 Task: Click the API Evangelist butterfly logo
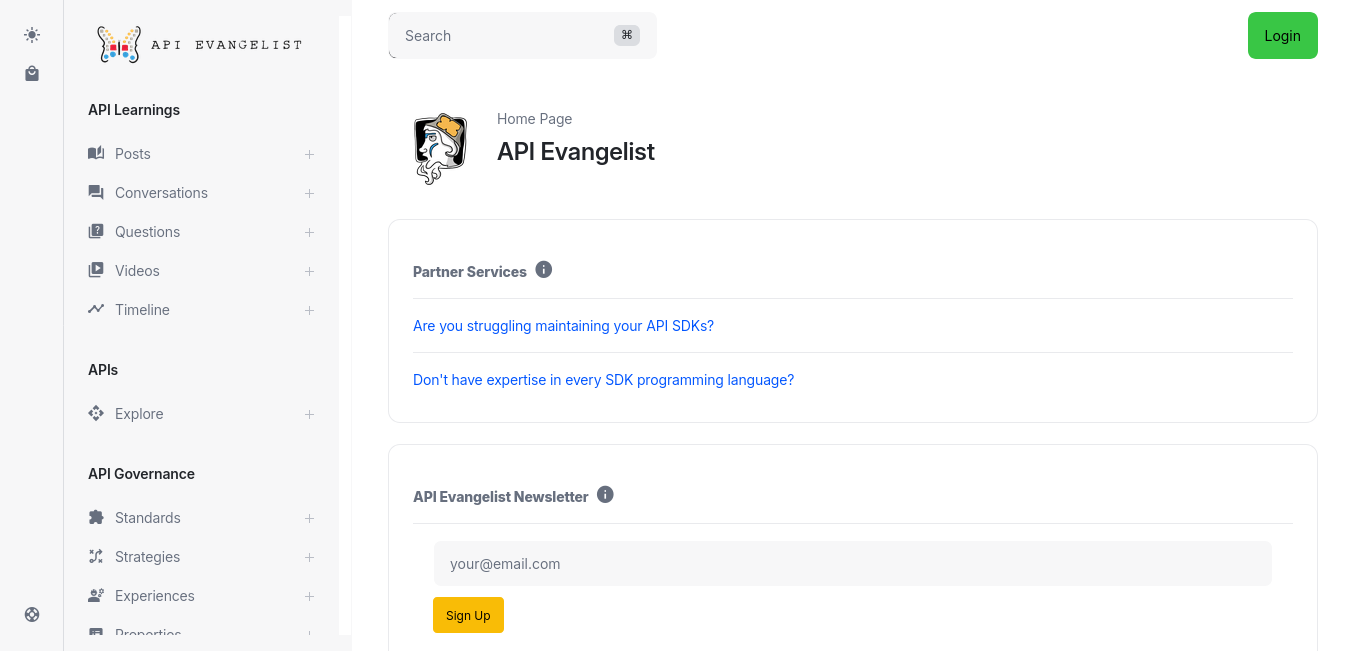[119, 44]
